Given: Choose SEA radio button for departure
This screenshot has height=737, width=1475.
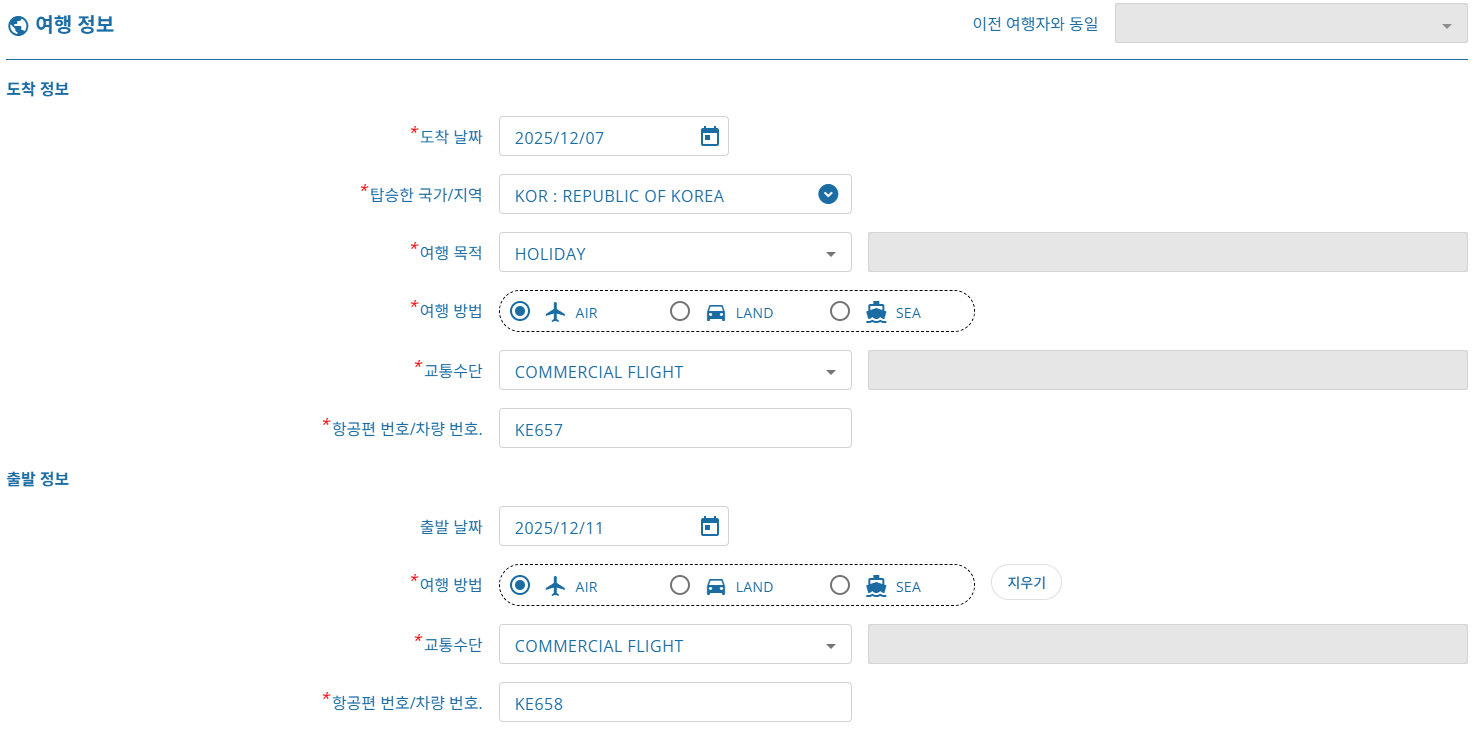Looking at the screenshot, I should pyautogui.click(x=840, y=585).
